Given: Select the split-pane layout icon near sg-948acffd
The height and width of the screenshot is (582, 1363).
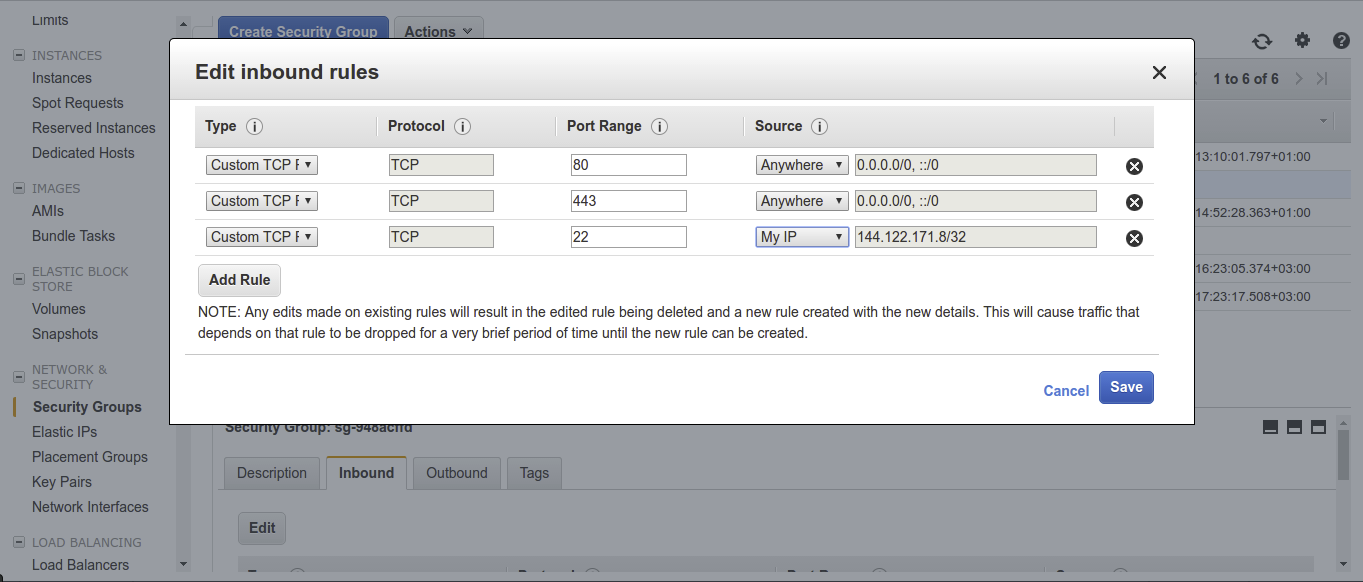Looking at the screenshot, I should tap(1294, 426).
